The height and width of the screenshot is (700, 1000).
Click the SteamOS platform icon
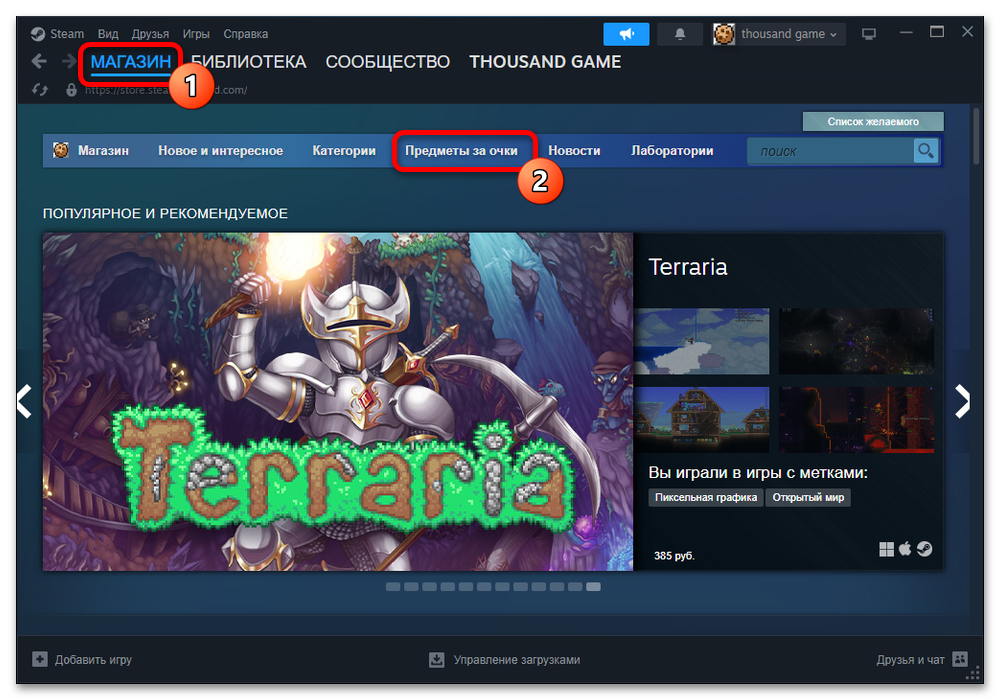tap(925, 548)
